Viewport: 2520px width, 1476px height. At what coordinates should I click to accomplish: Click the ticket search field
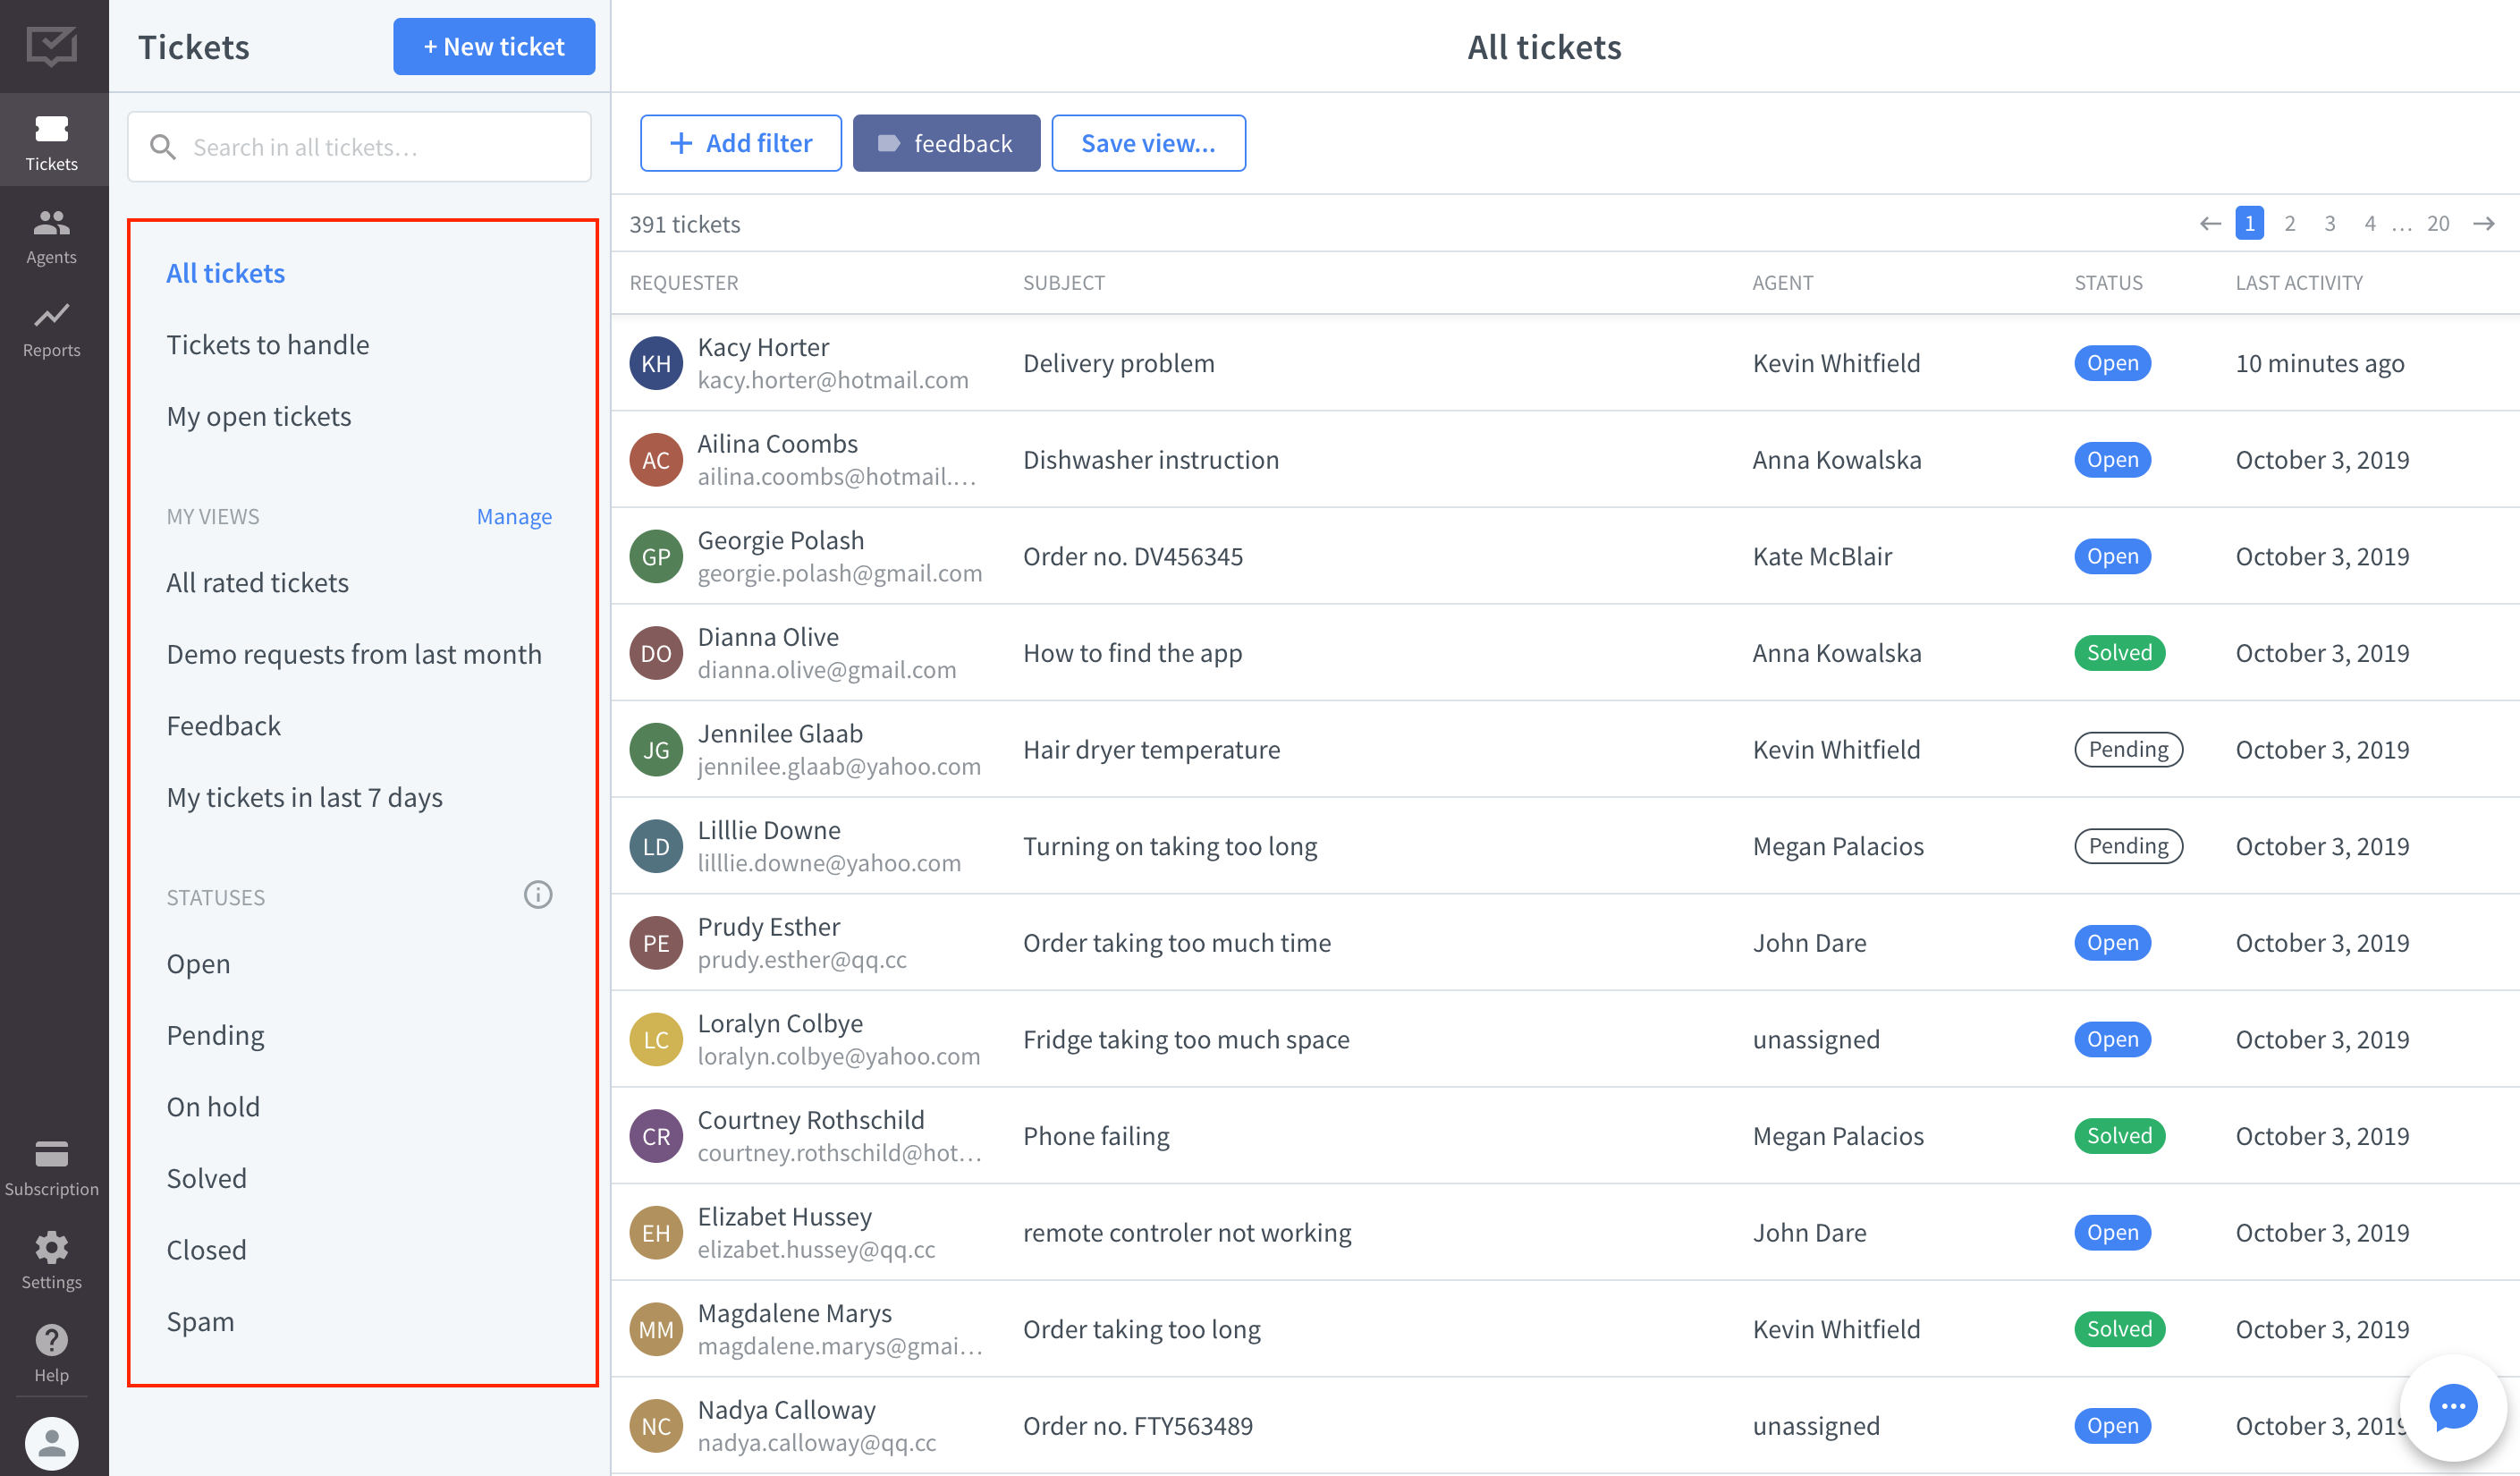(x=360, y=147)
